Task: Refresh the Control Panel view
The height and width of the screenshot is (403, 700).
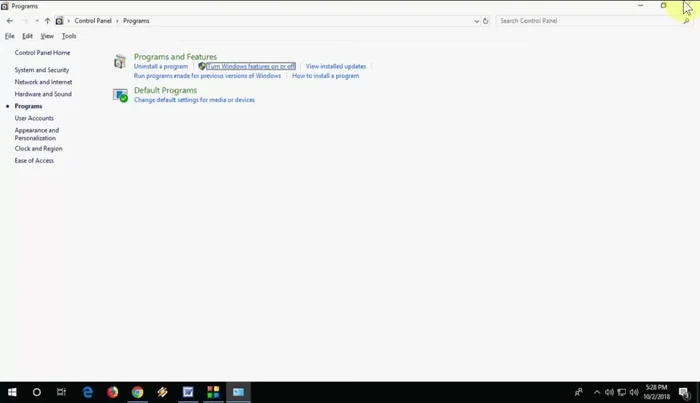Action: [x=485, y=21]
